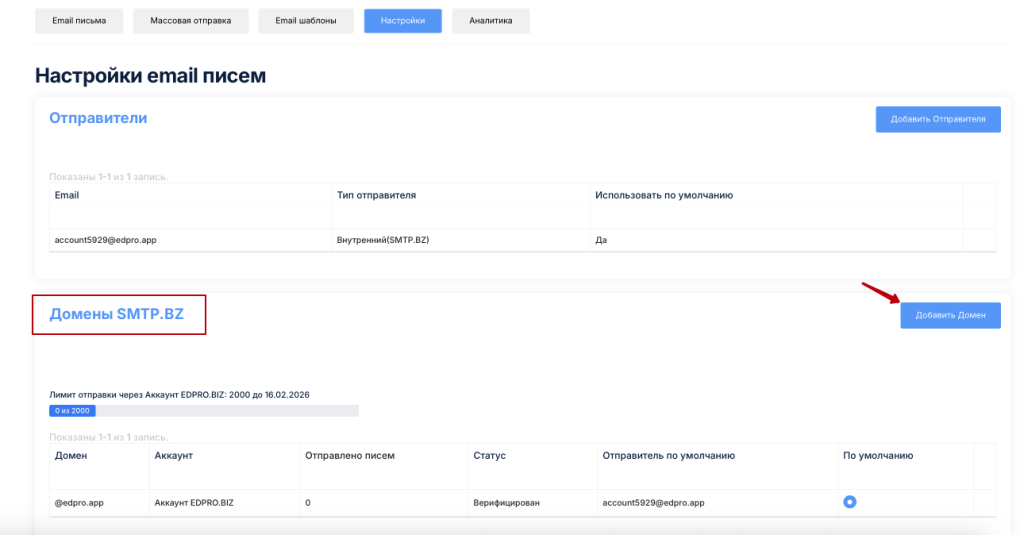
Task: Click the Отправители section heading
Action: [x=98, y=118]
